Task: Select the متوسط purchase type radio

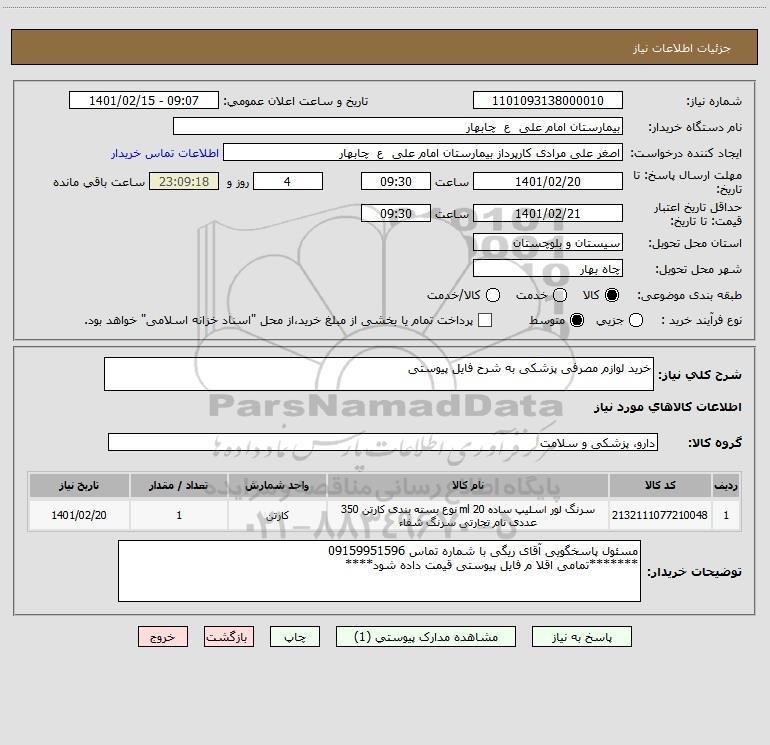Action: coord(577,320)
